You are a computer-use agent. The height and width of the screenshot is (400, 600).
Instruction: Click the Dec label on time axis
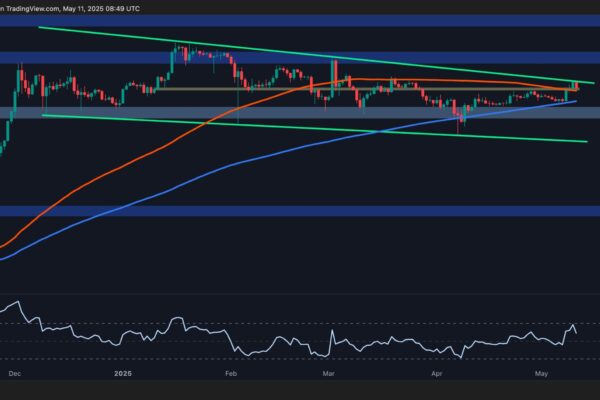(x=15, y=374)
